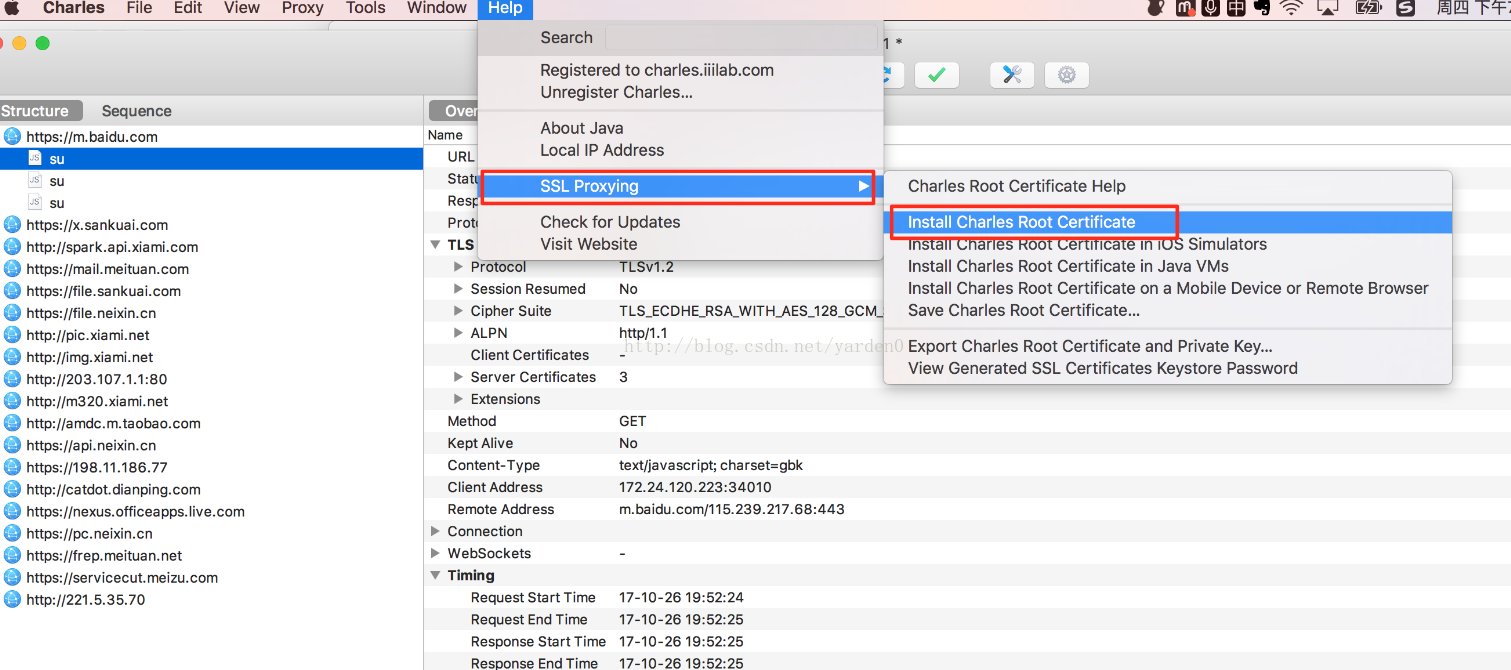Click the 中 input method menu bar icon

1236,8
